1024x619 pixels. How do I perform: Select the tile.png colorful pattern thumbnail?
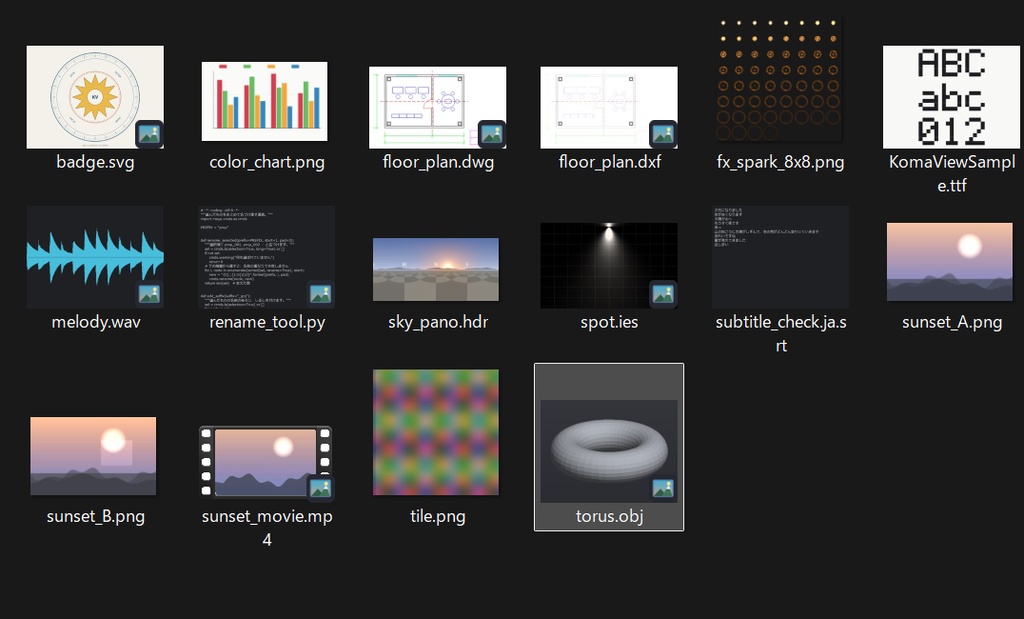point(436,432)
